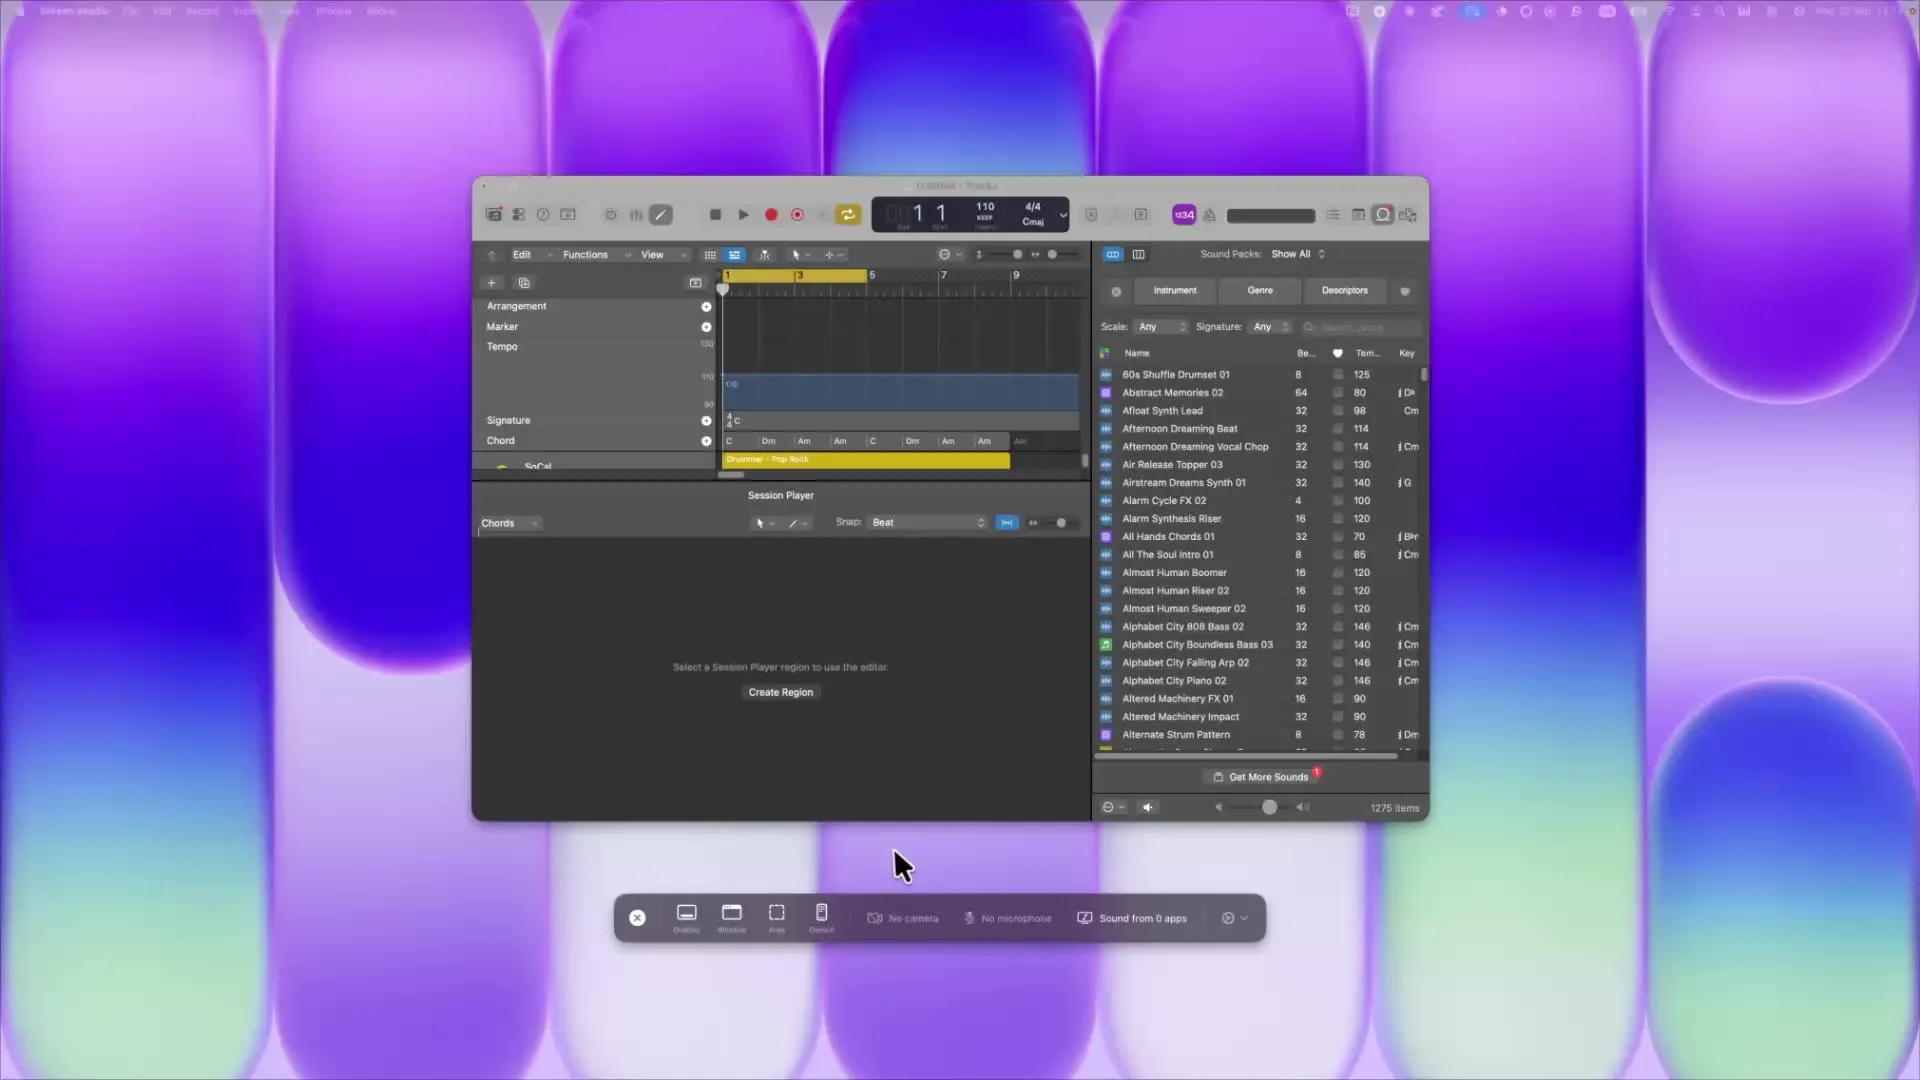This screenshot has width=1920, height=1080.
Task: Open the Library button in Logic toolbar
Action: pyautogui.click(x=494, y=214)
